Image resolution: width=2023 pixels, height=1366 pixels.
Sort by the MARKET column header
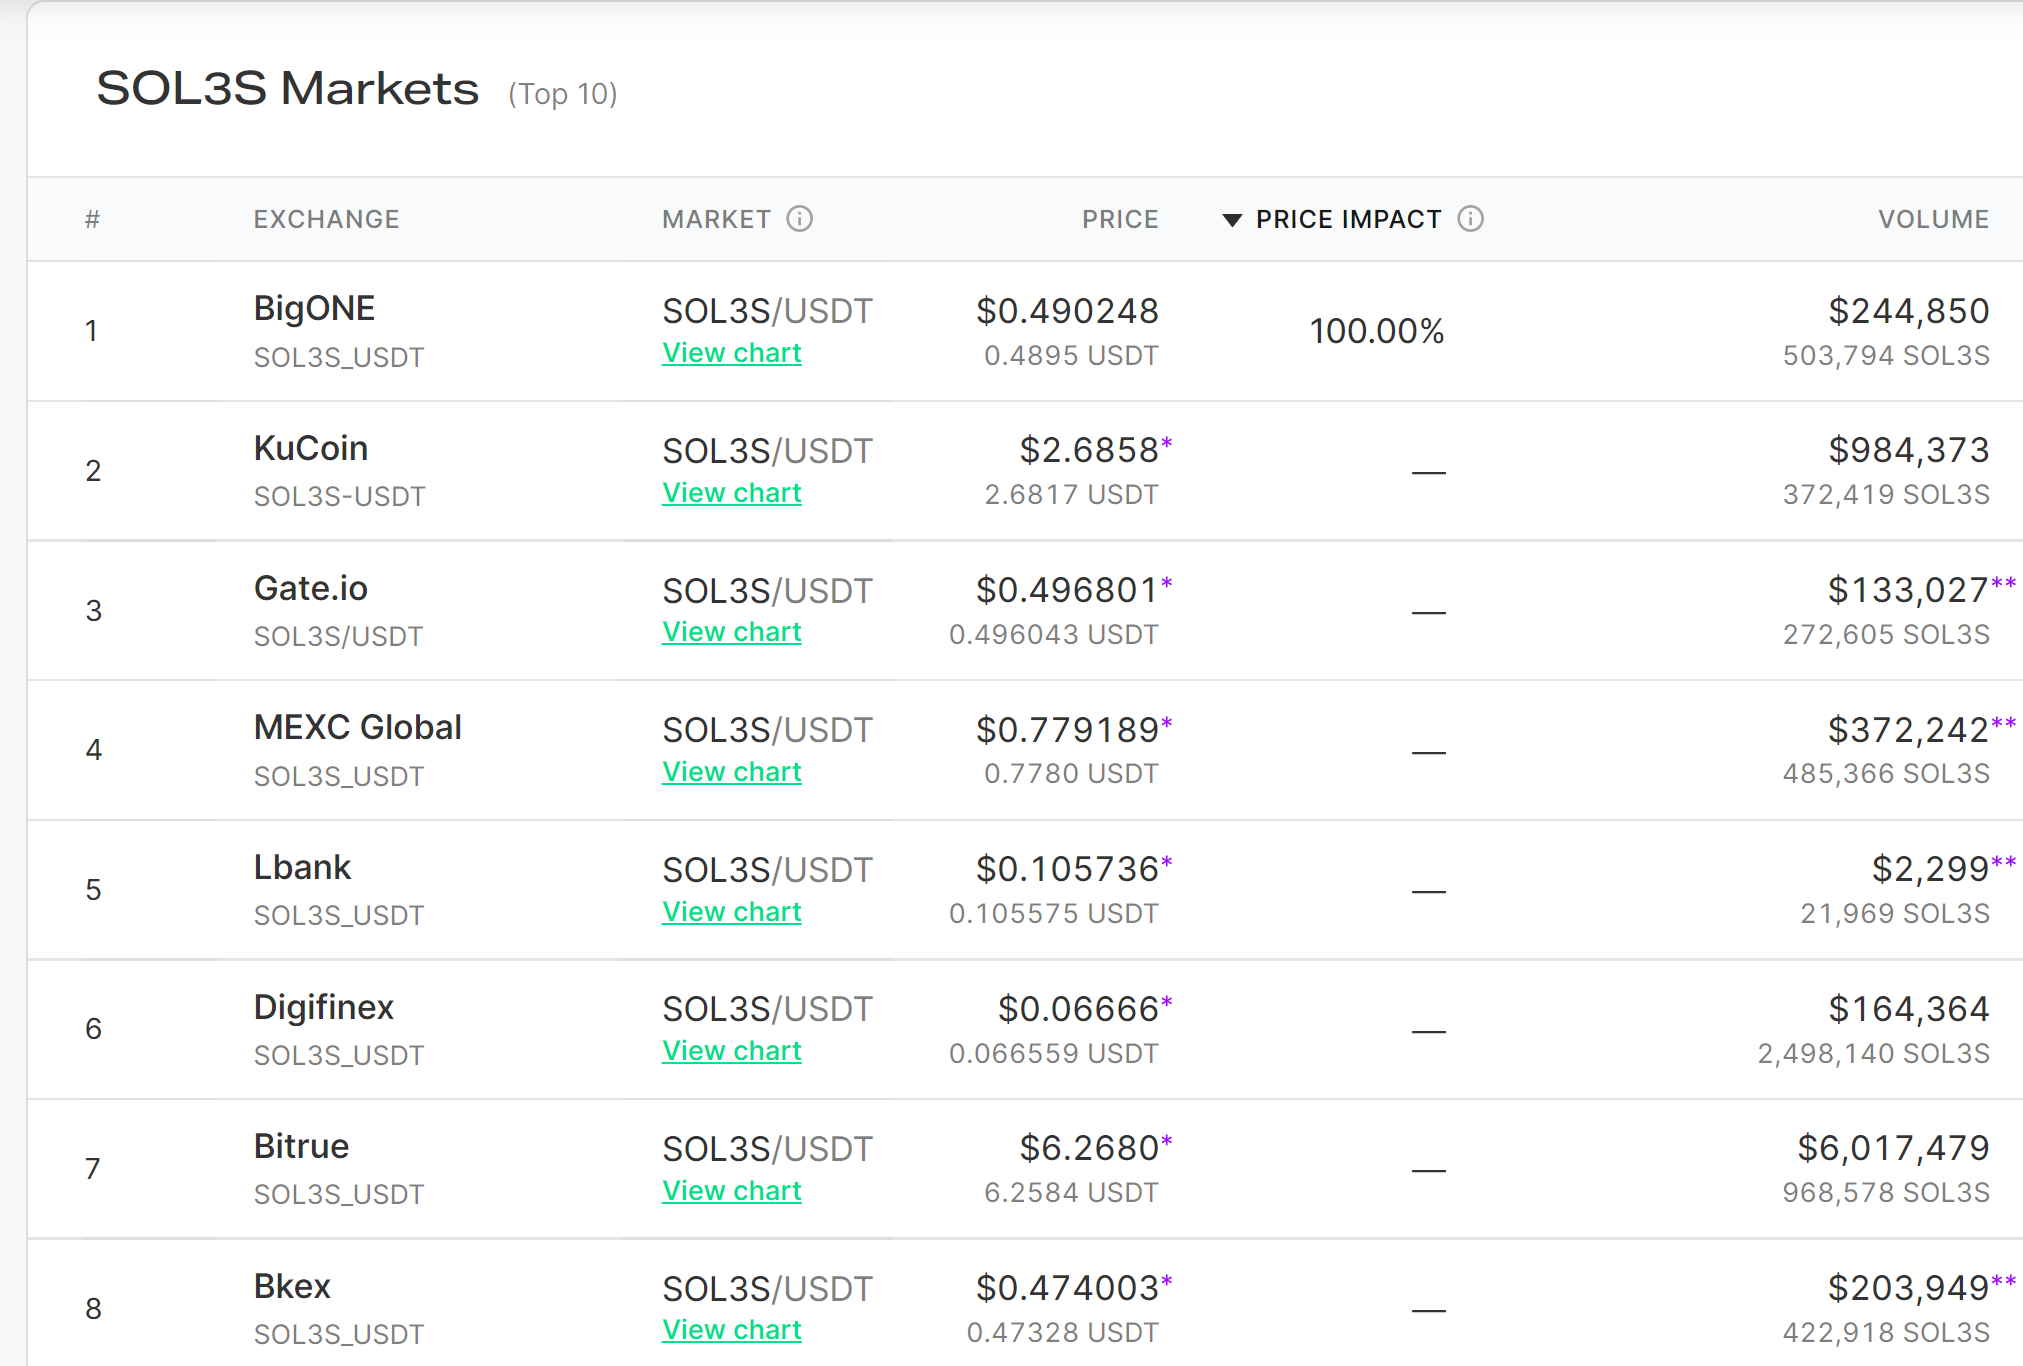click(716, 219)
